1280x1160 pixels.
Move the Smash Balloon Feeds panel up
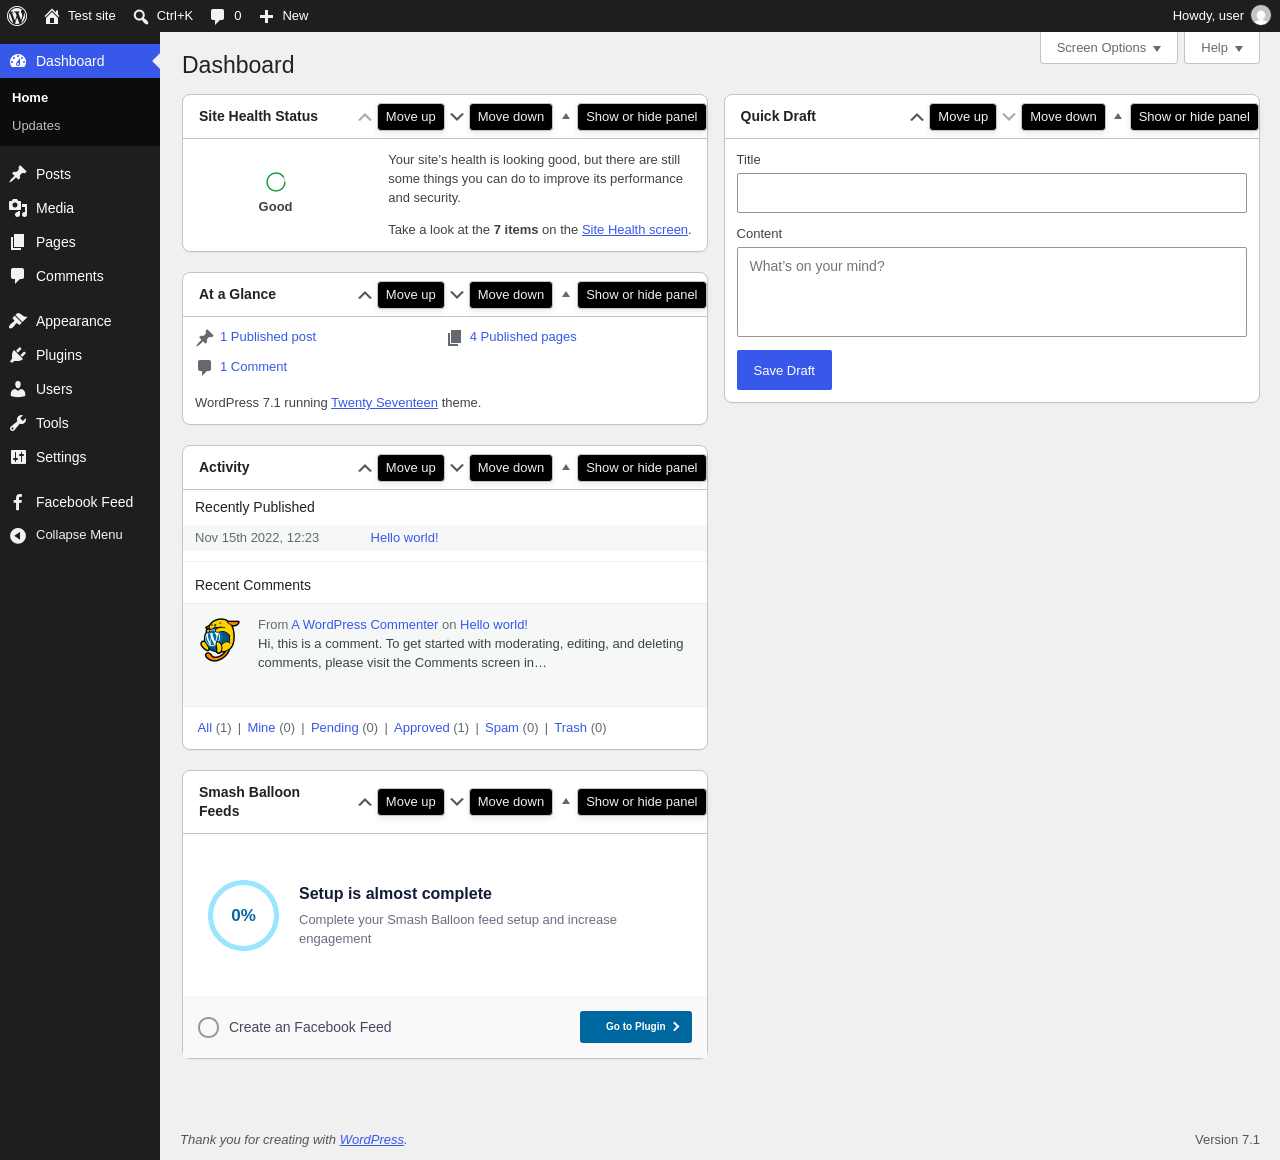(x=365, y=802)
